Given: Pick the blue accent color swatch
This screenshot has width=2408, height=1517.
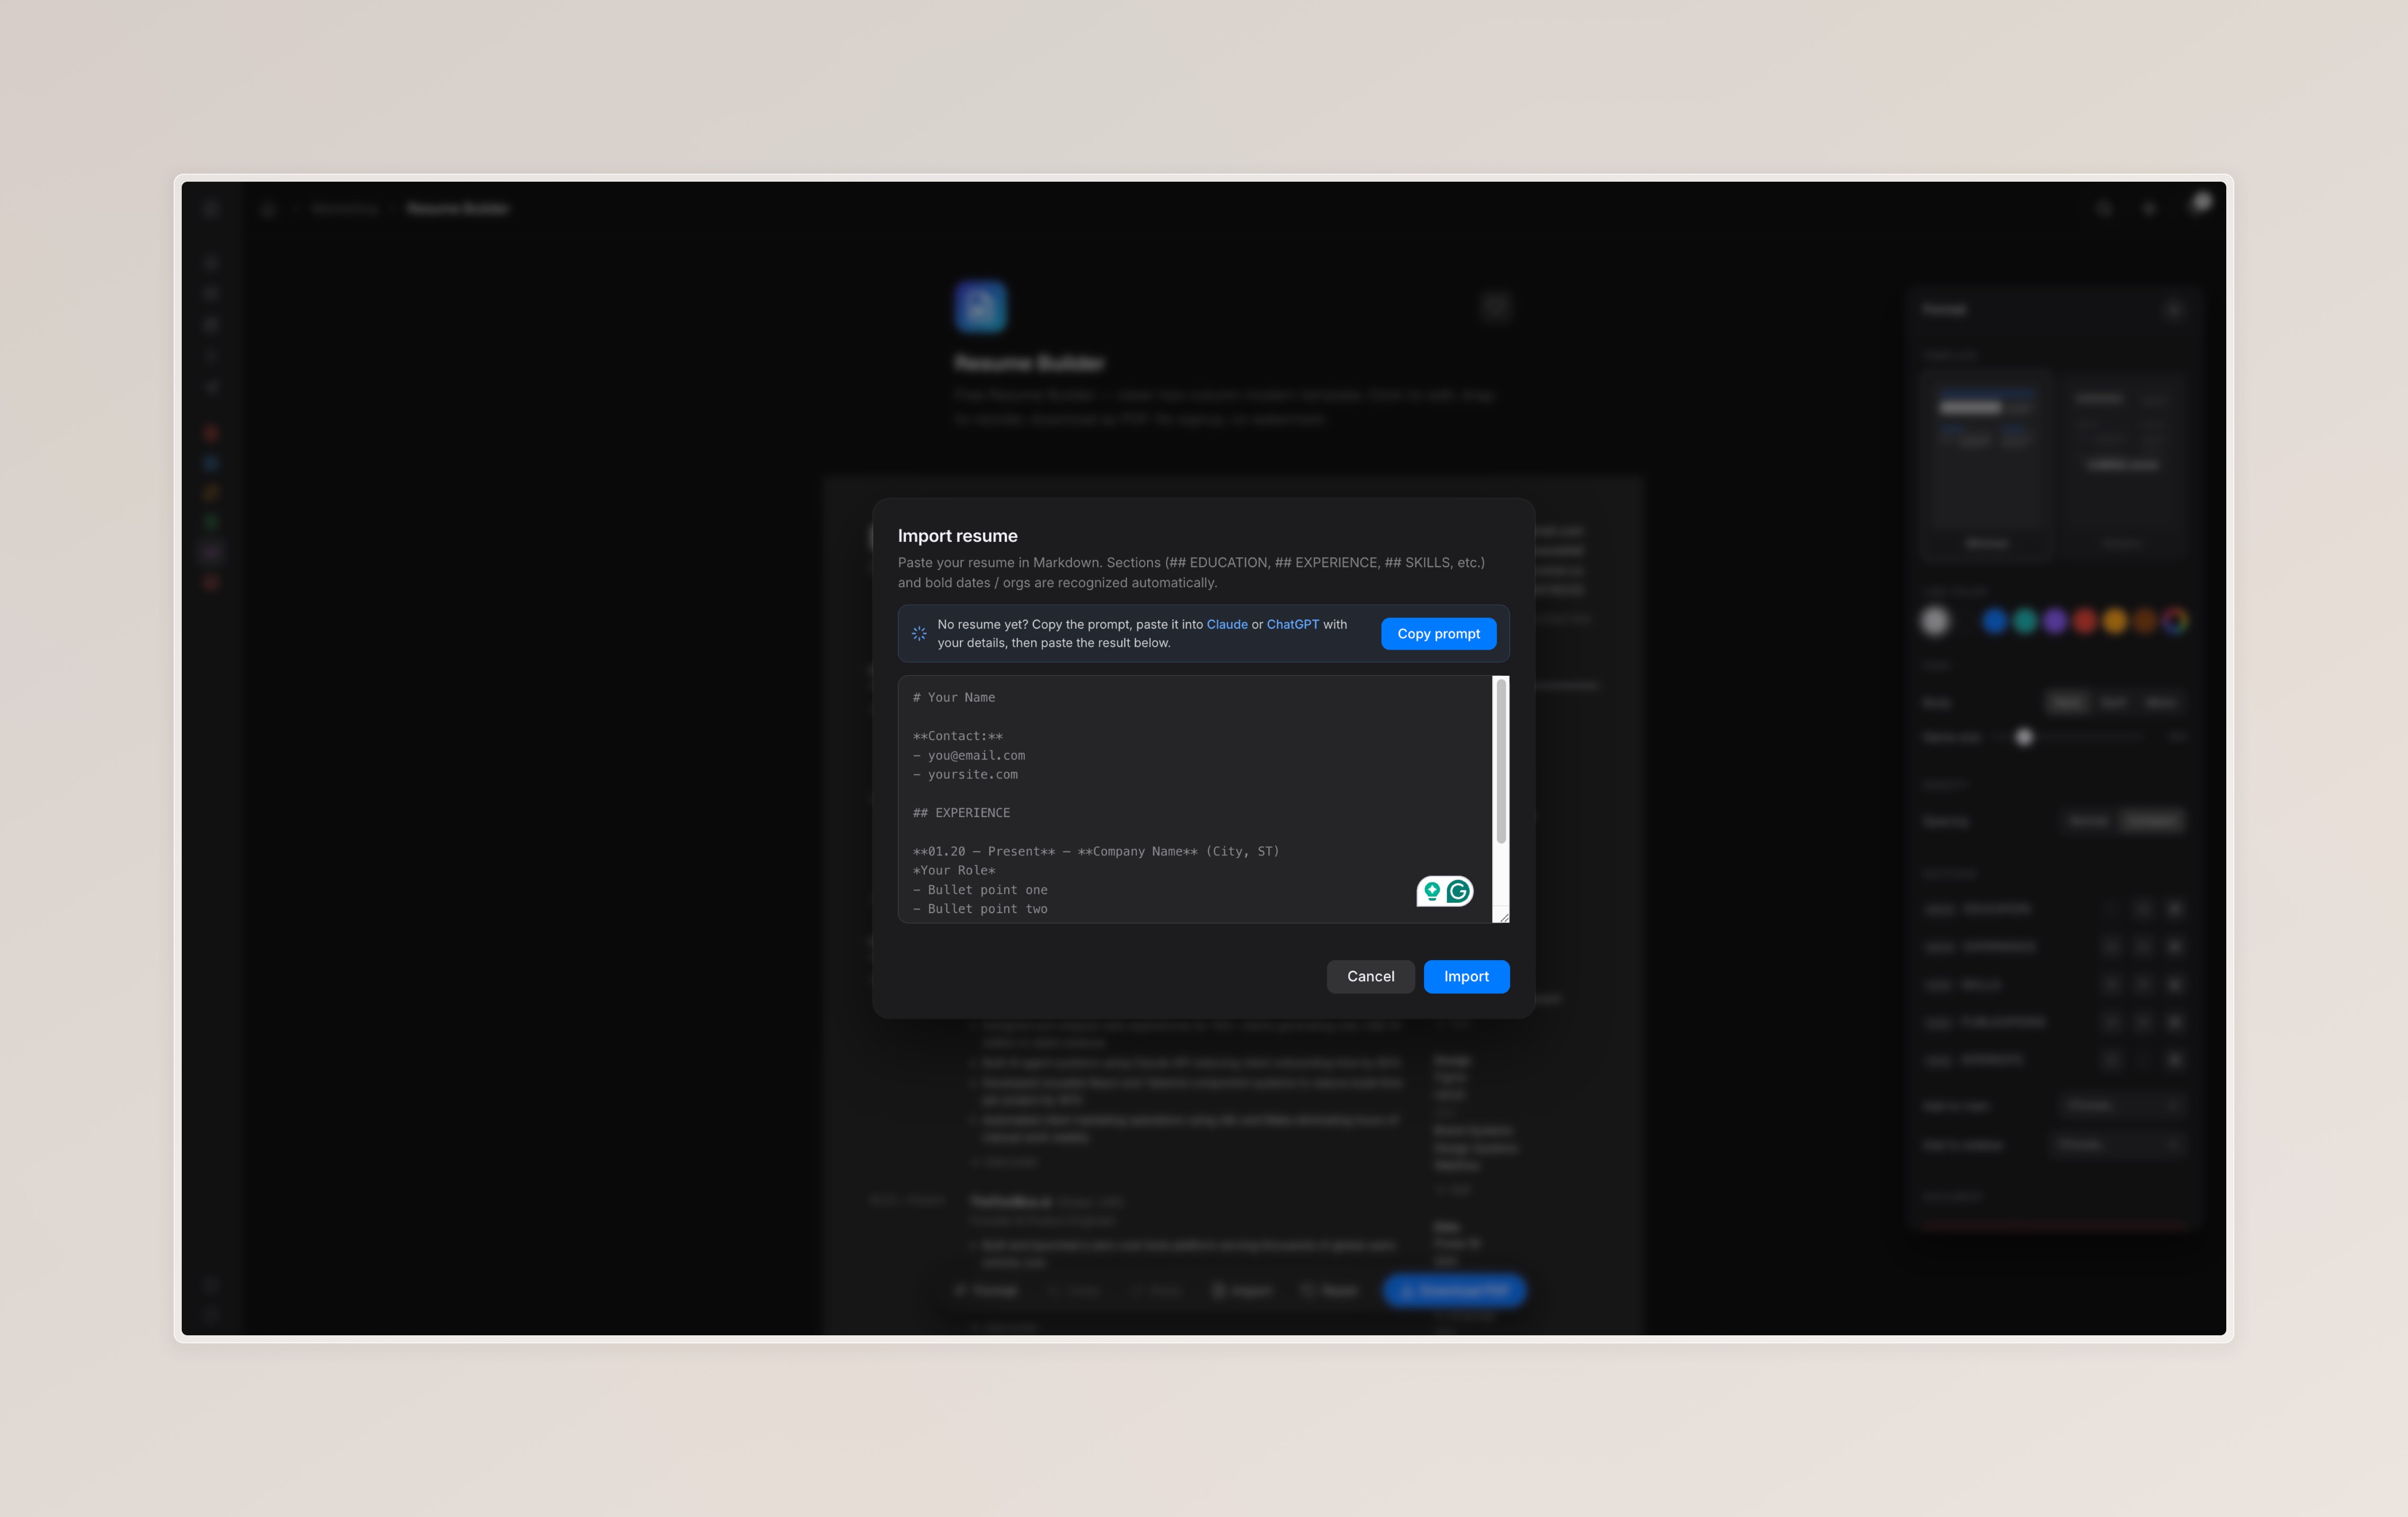Looking at the screenshot, I should click(x=1994, y=621).
